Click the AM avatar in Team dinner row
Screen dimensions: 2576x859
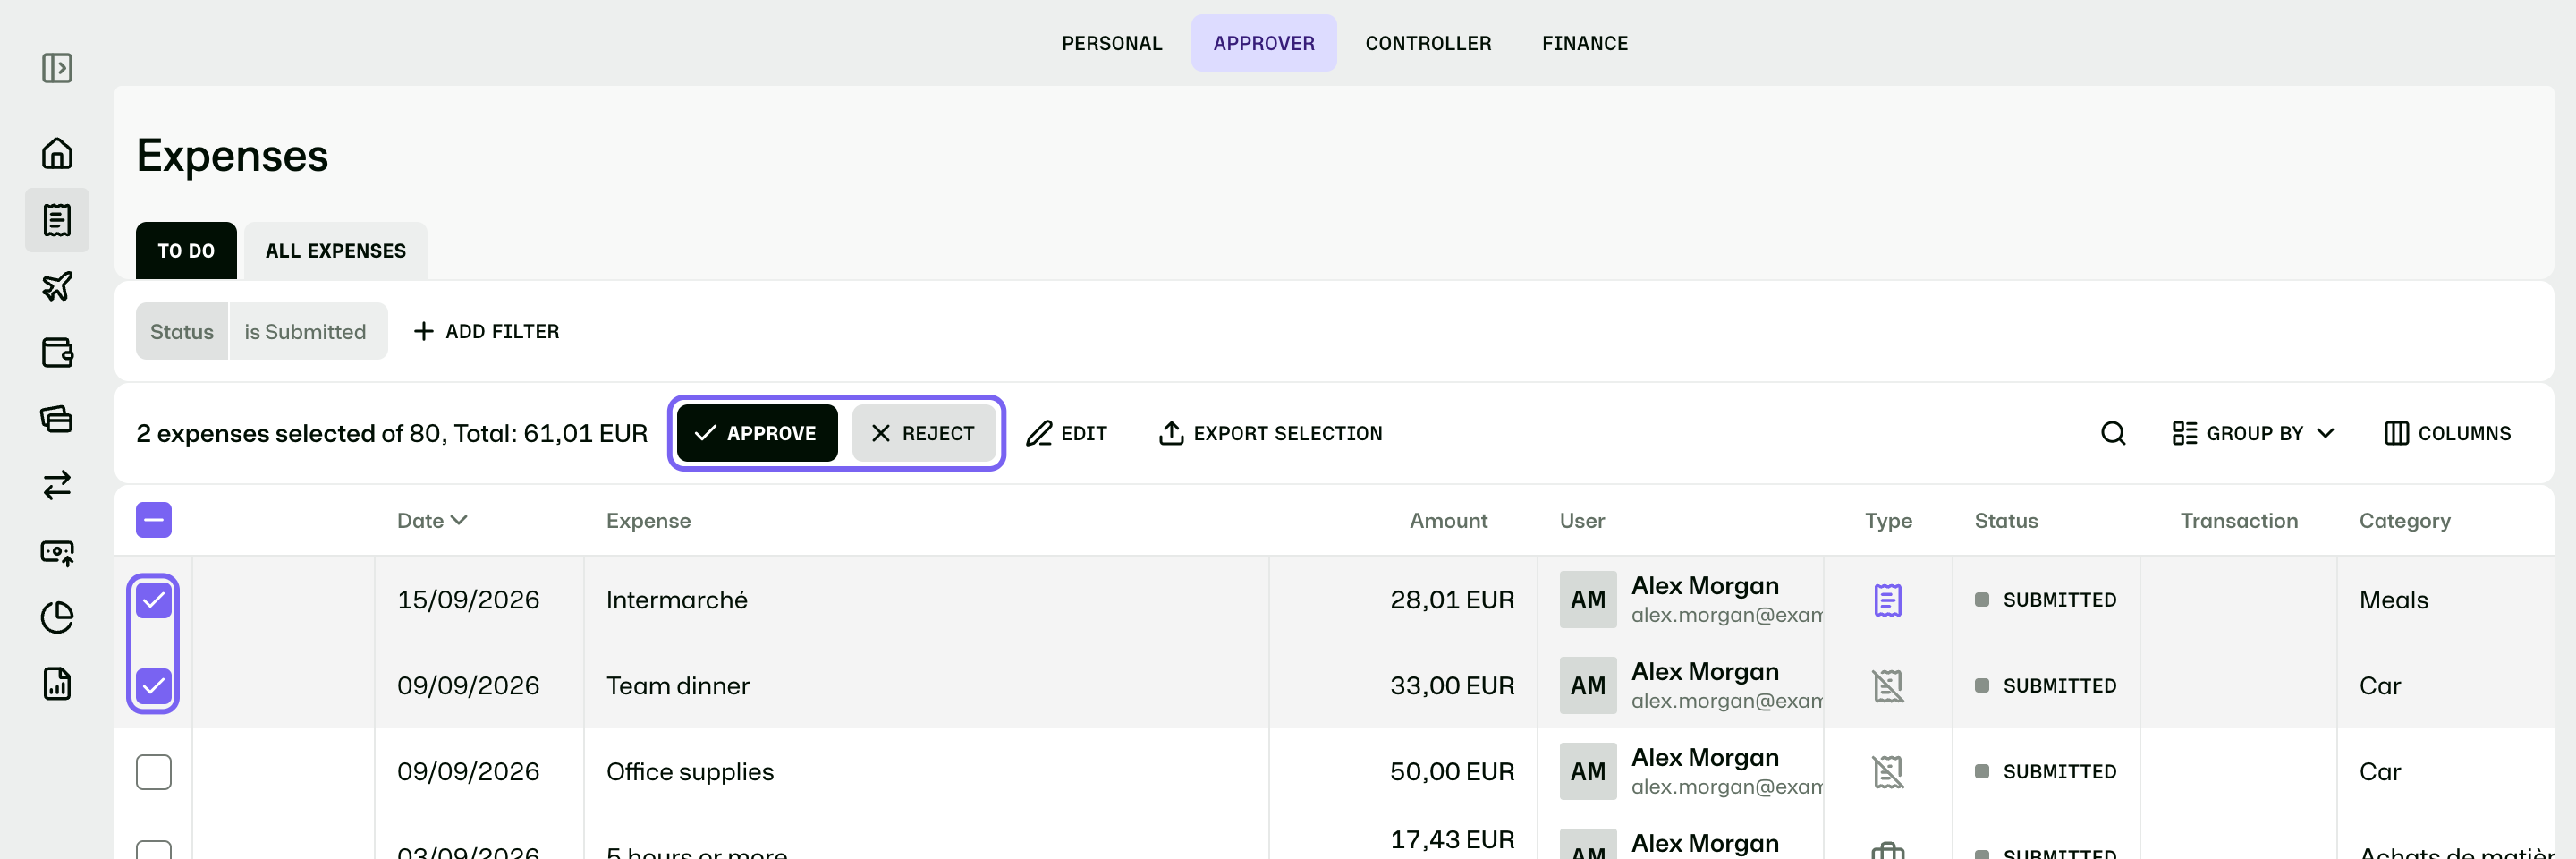click(x=1588, y=686)
